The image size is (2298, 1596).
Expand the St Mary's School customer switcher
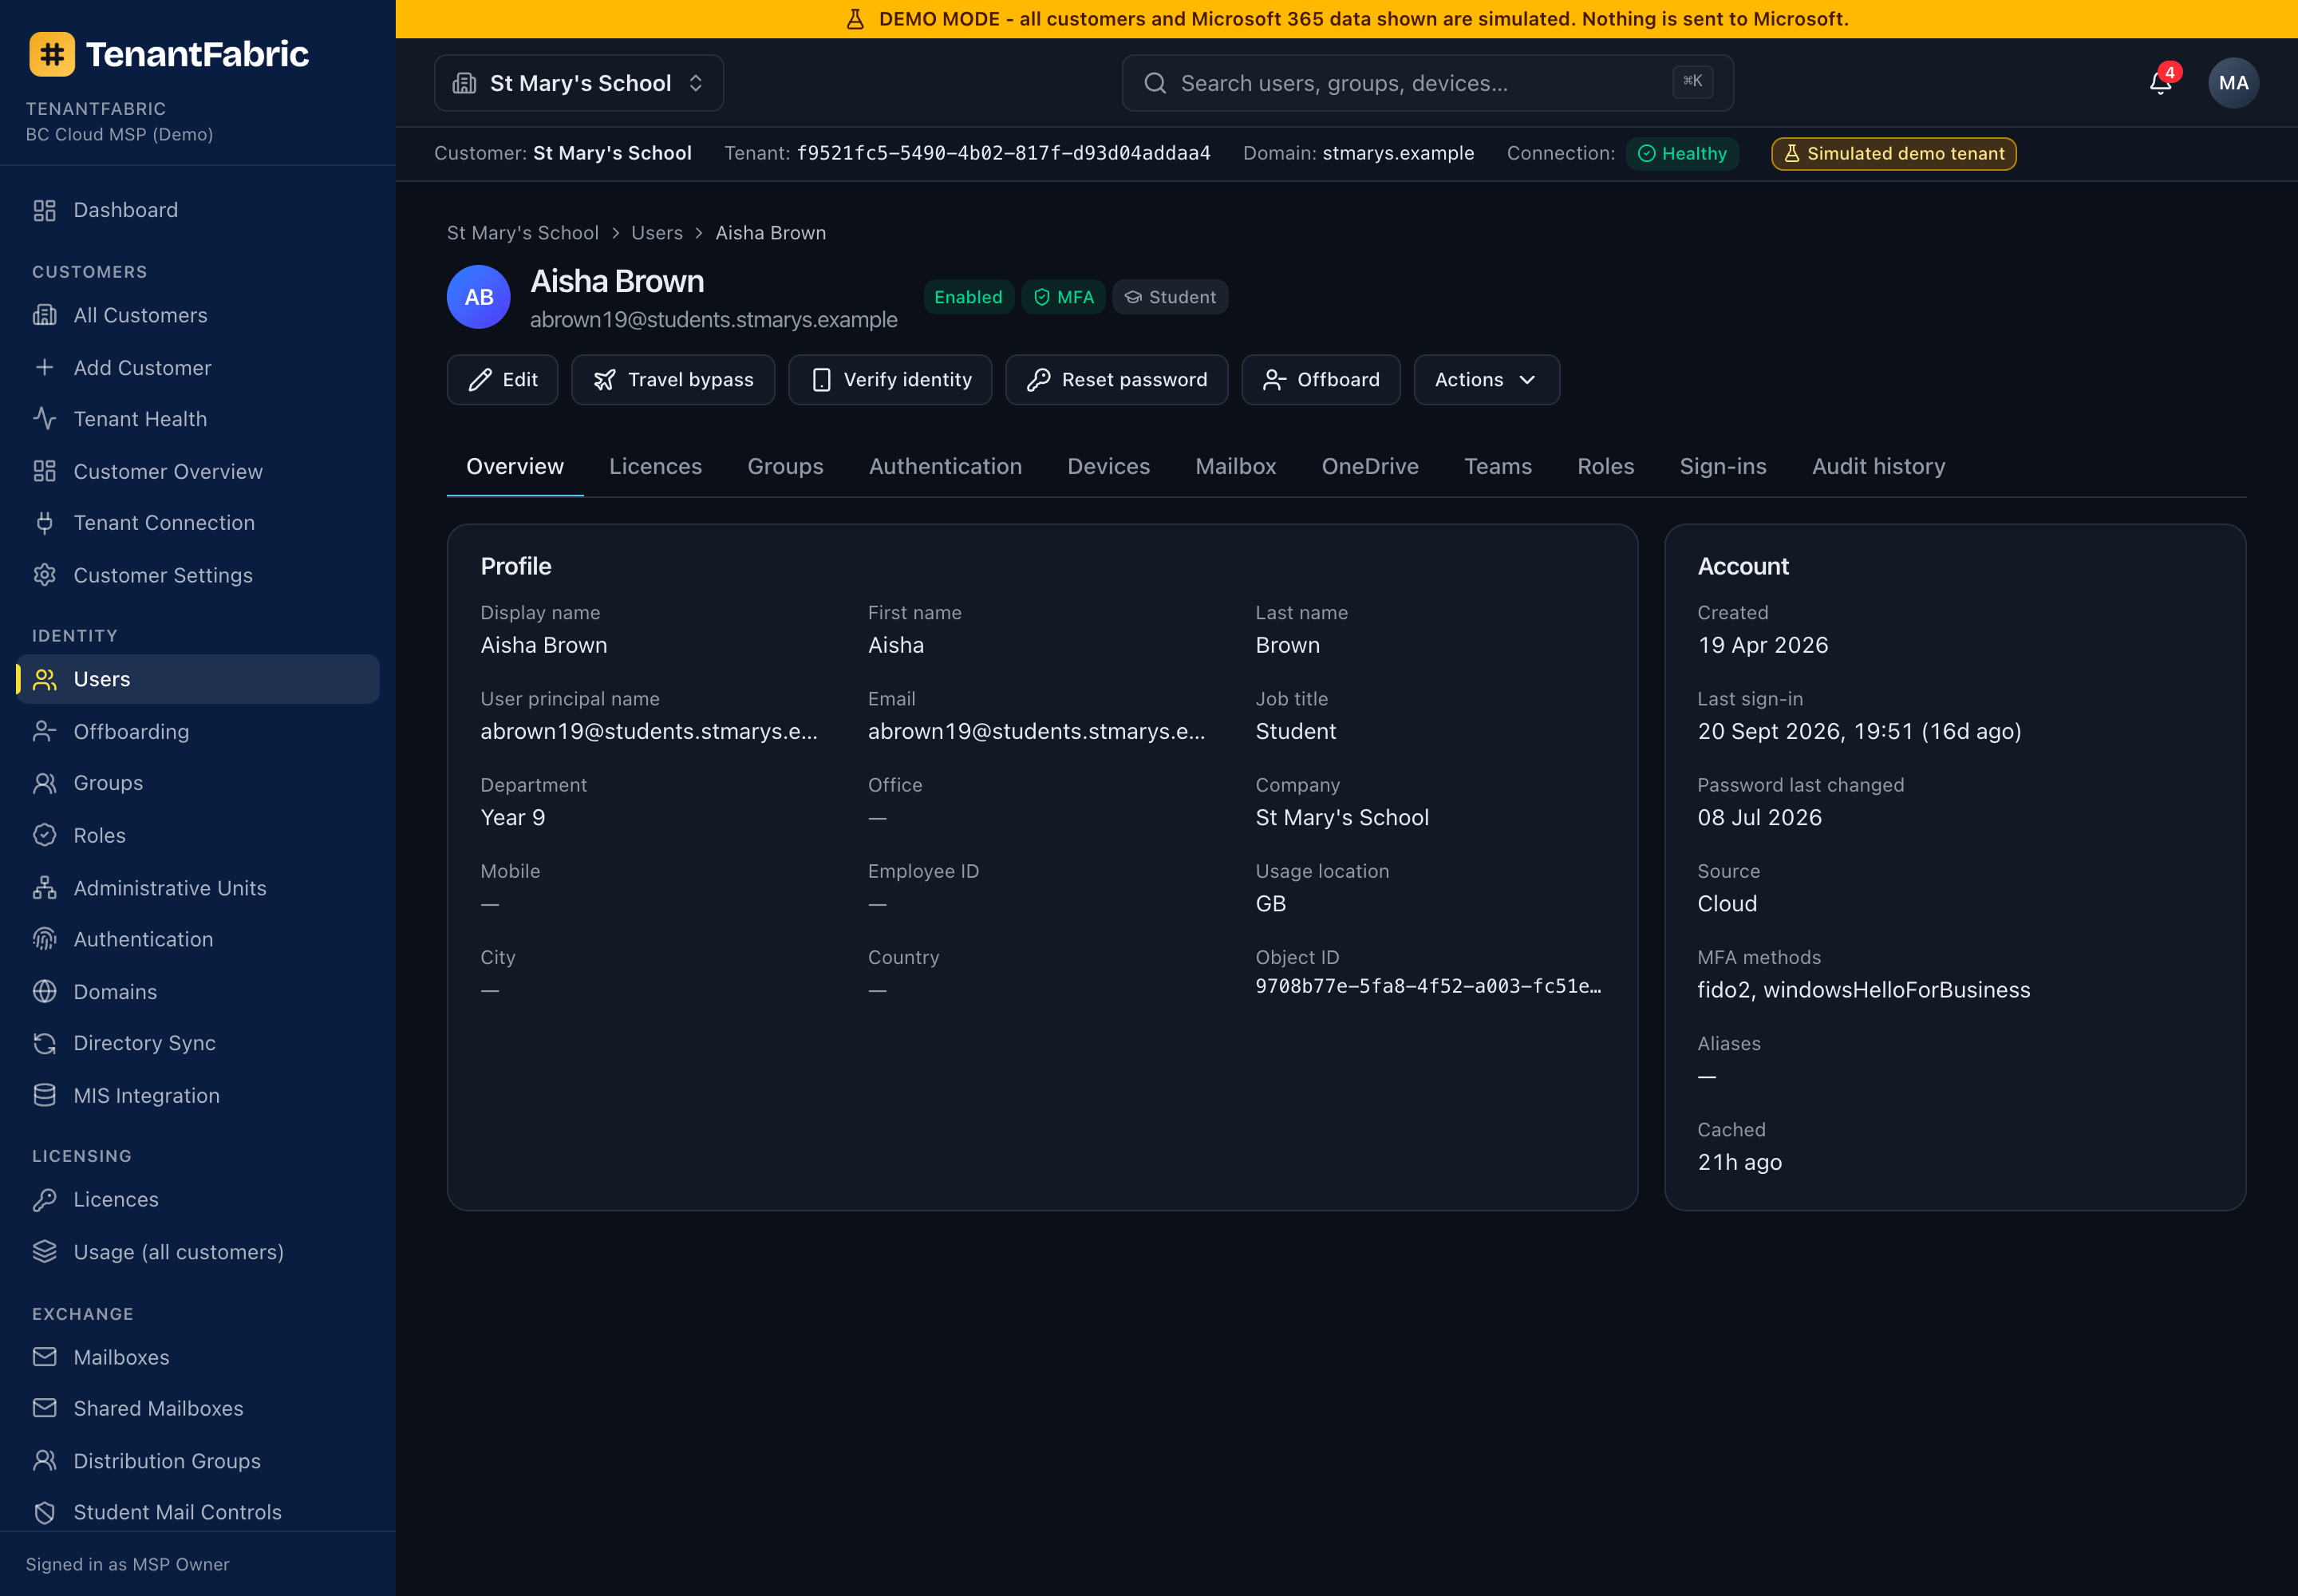[579, 83]
